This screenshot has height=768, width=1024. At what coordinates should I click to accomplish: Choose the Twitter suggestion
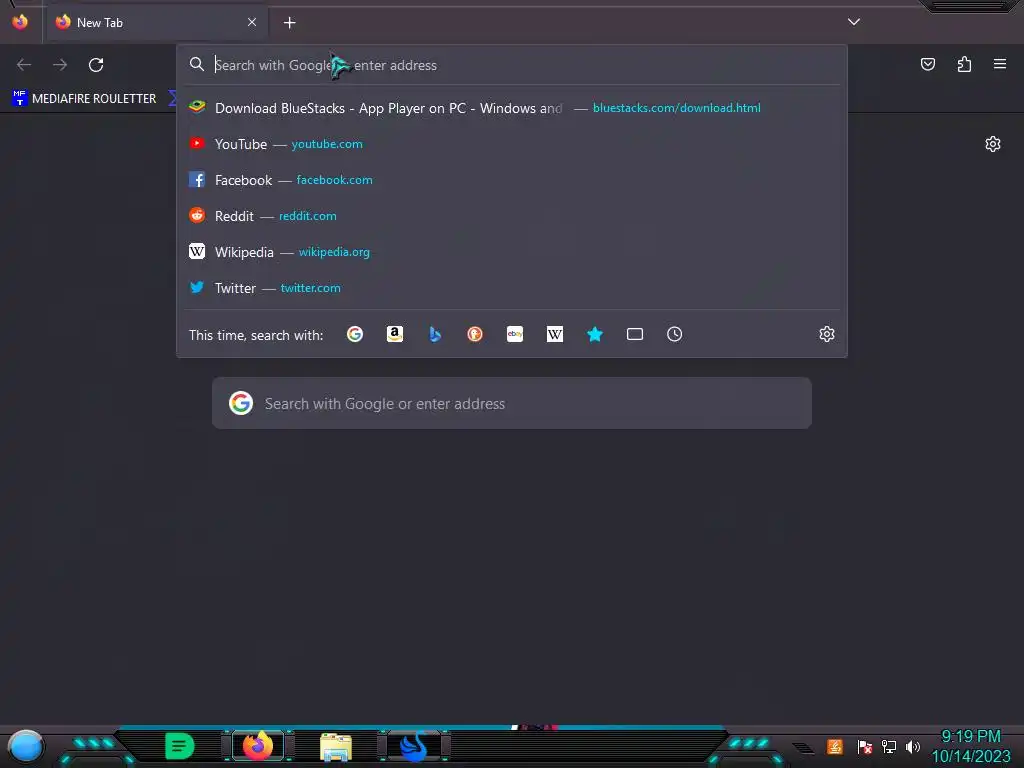[512, 288]
